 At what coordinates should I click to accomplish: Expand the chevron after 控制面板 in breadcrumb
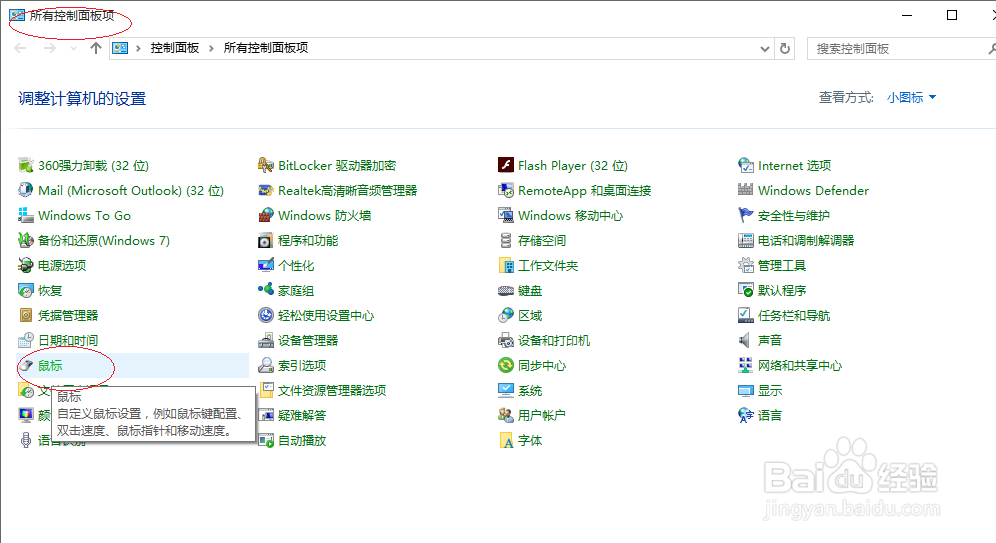point(212,48)
